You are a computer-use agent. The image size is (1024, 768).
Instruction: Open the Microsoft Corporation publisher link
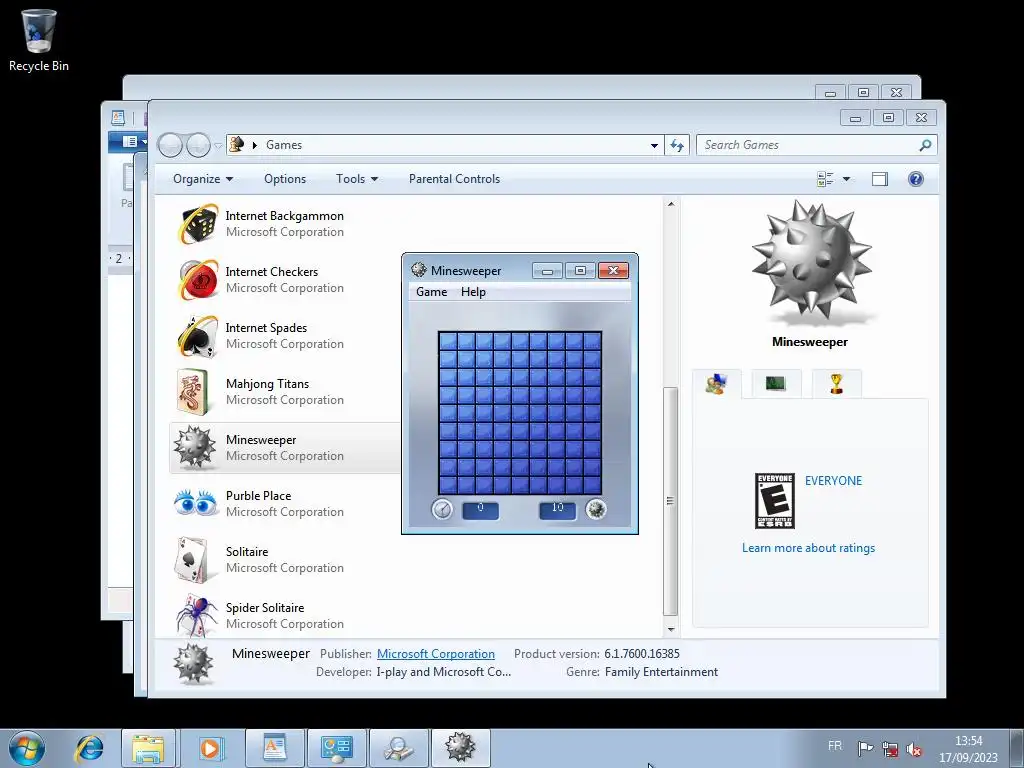(x=436, y=654)
